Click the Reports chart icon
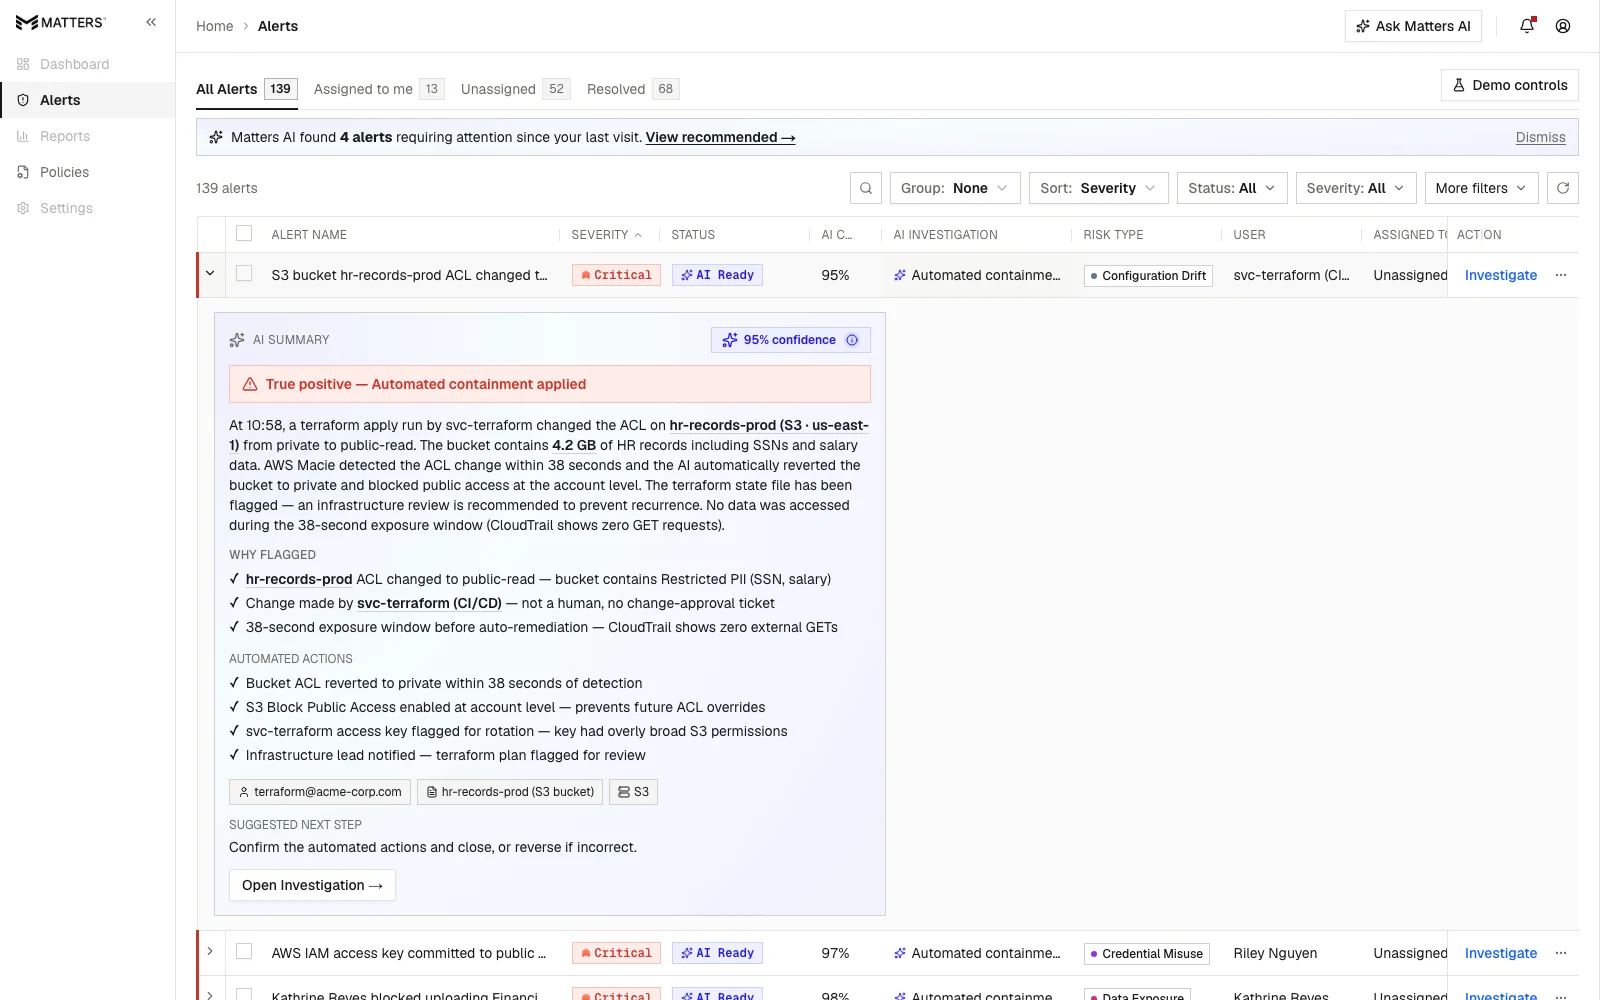The image size is (1600, 1000). coord(23,136)
